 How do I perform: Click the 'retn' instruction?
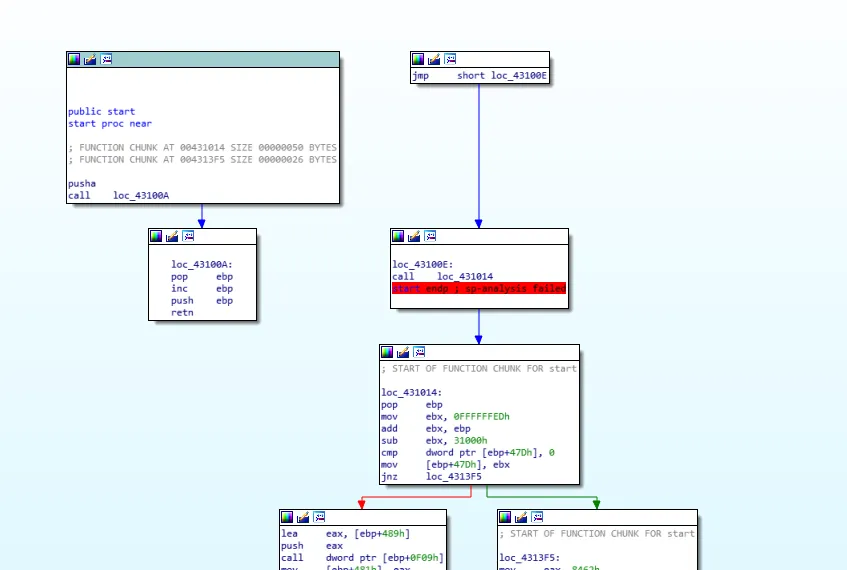click(182, 312)
